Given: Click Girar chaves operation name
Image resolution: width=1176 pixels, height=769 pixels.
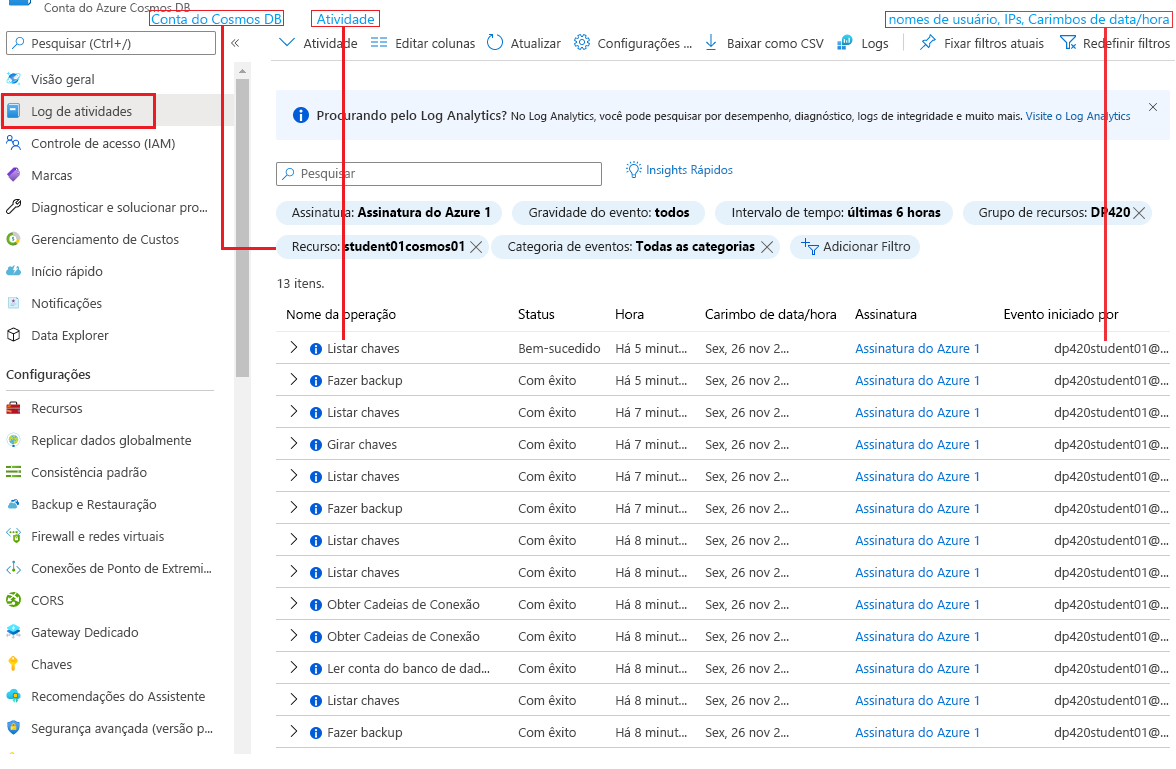Looking at the screenshot, I should click(x=362, y=444).
